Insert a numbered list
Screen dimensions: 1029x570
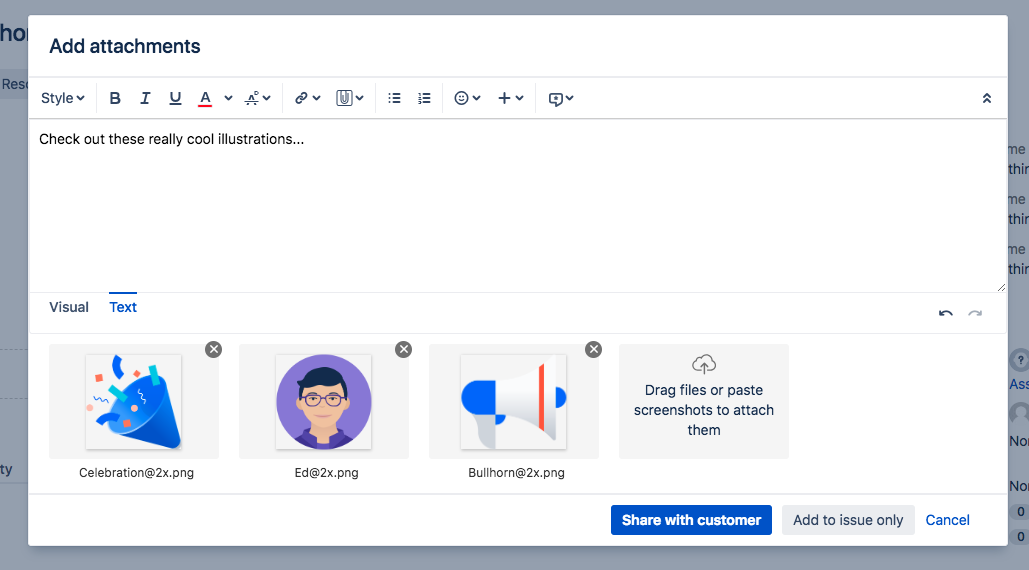tap(424, 98)
